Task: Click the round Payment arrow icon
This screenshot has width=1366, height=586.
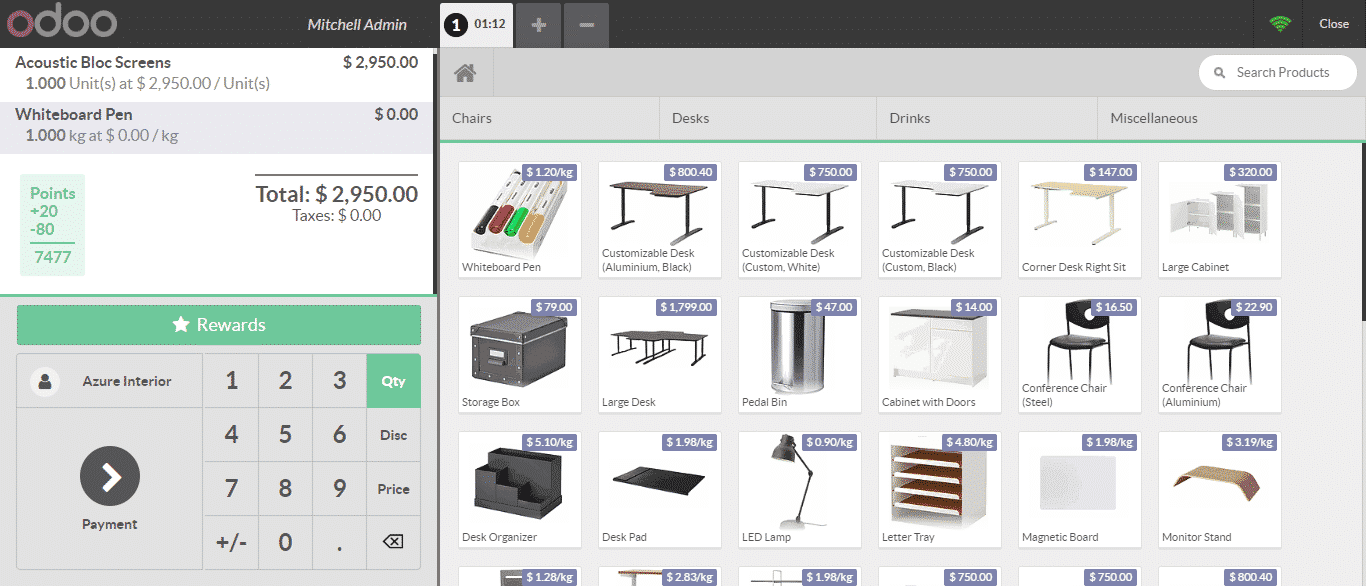Action: [x=110, y=477]
